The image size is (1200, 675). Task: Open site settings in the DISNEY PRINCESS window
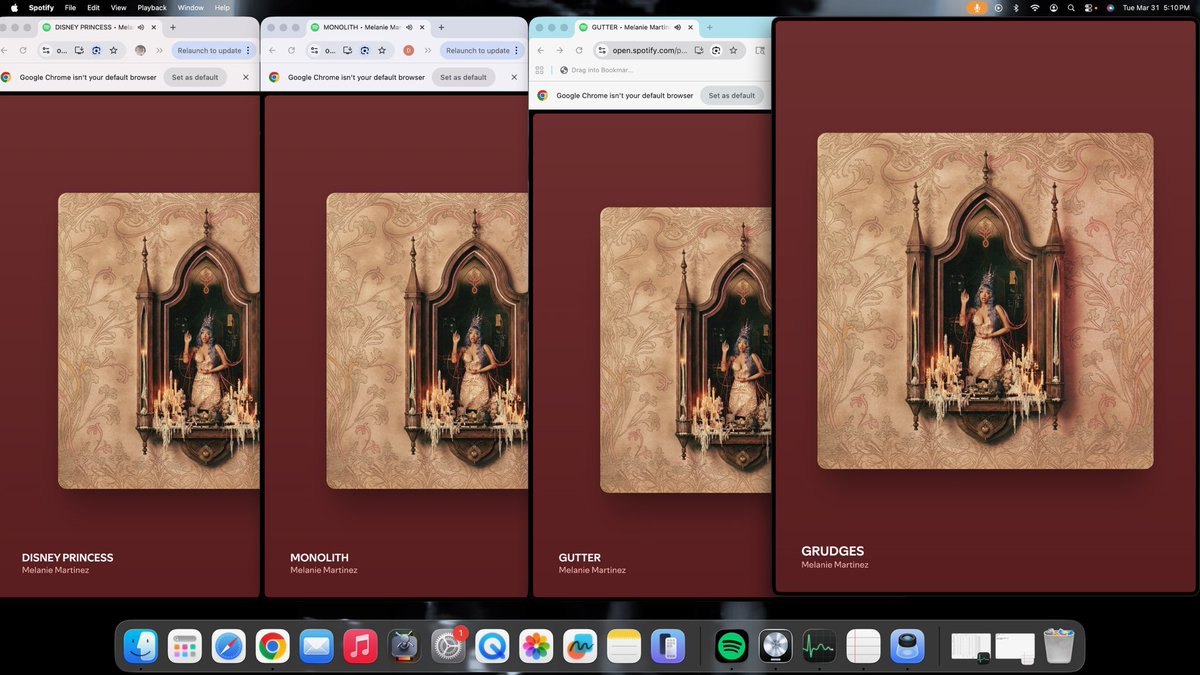coord(46,50)
